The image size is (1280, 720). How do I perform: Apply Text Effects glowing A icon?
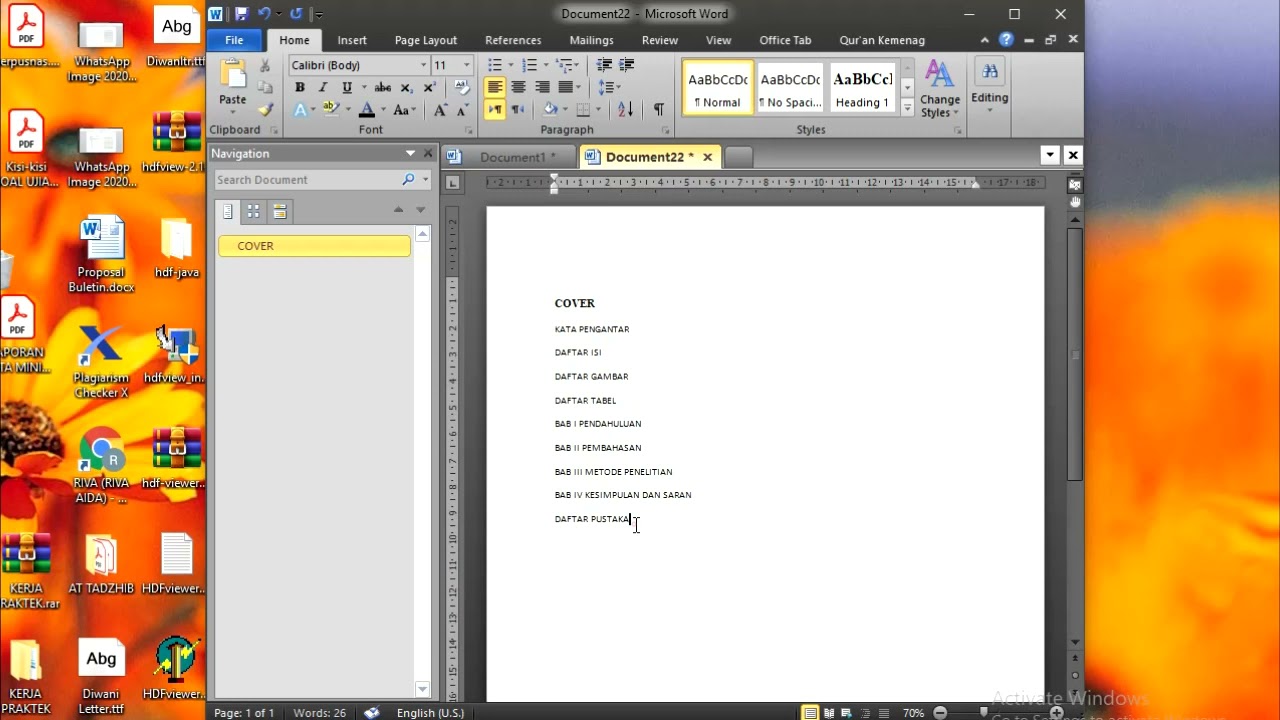click(300, 110)
